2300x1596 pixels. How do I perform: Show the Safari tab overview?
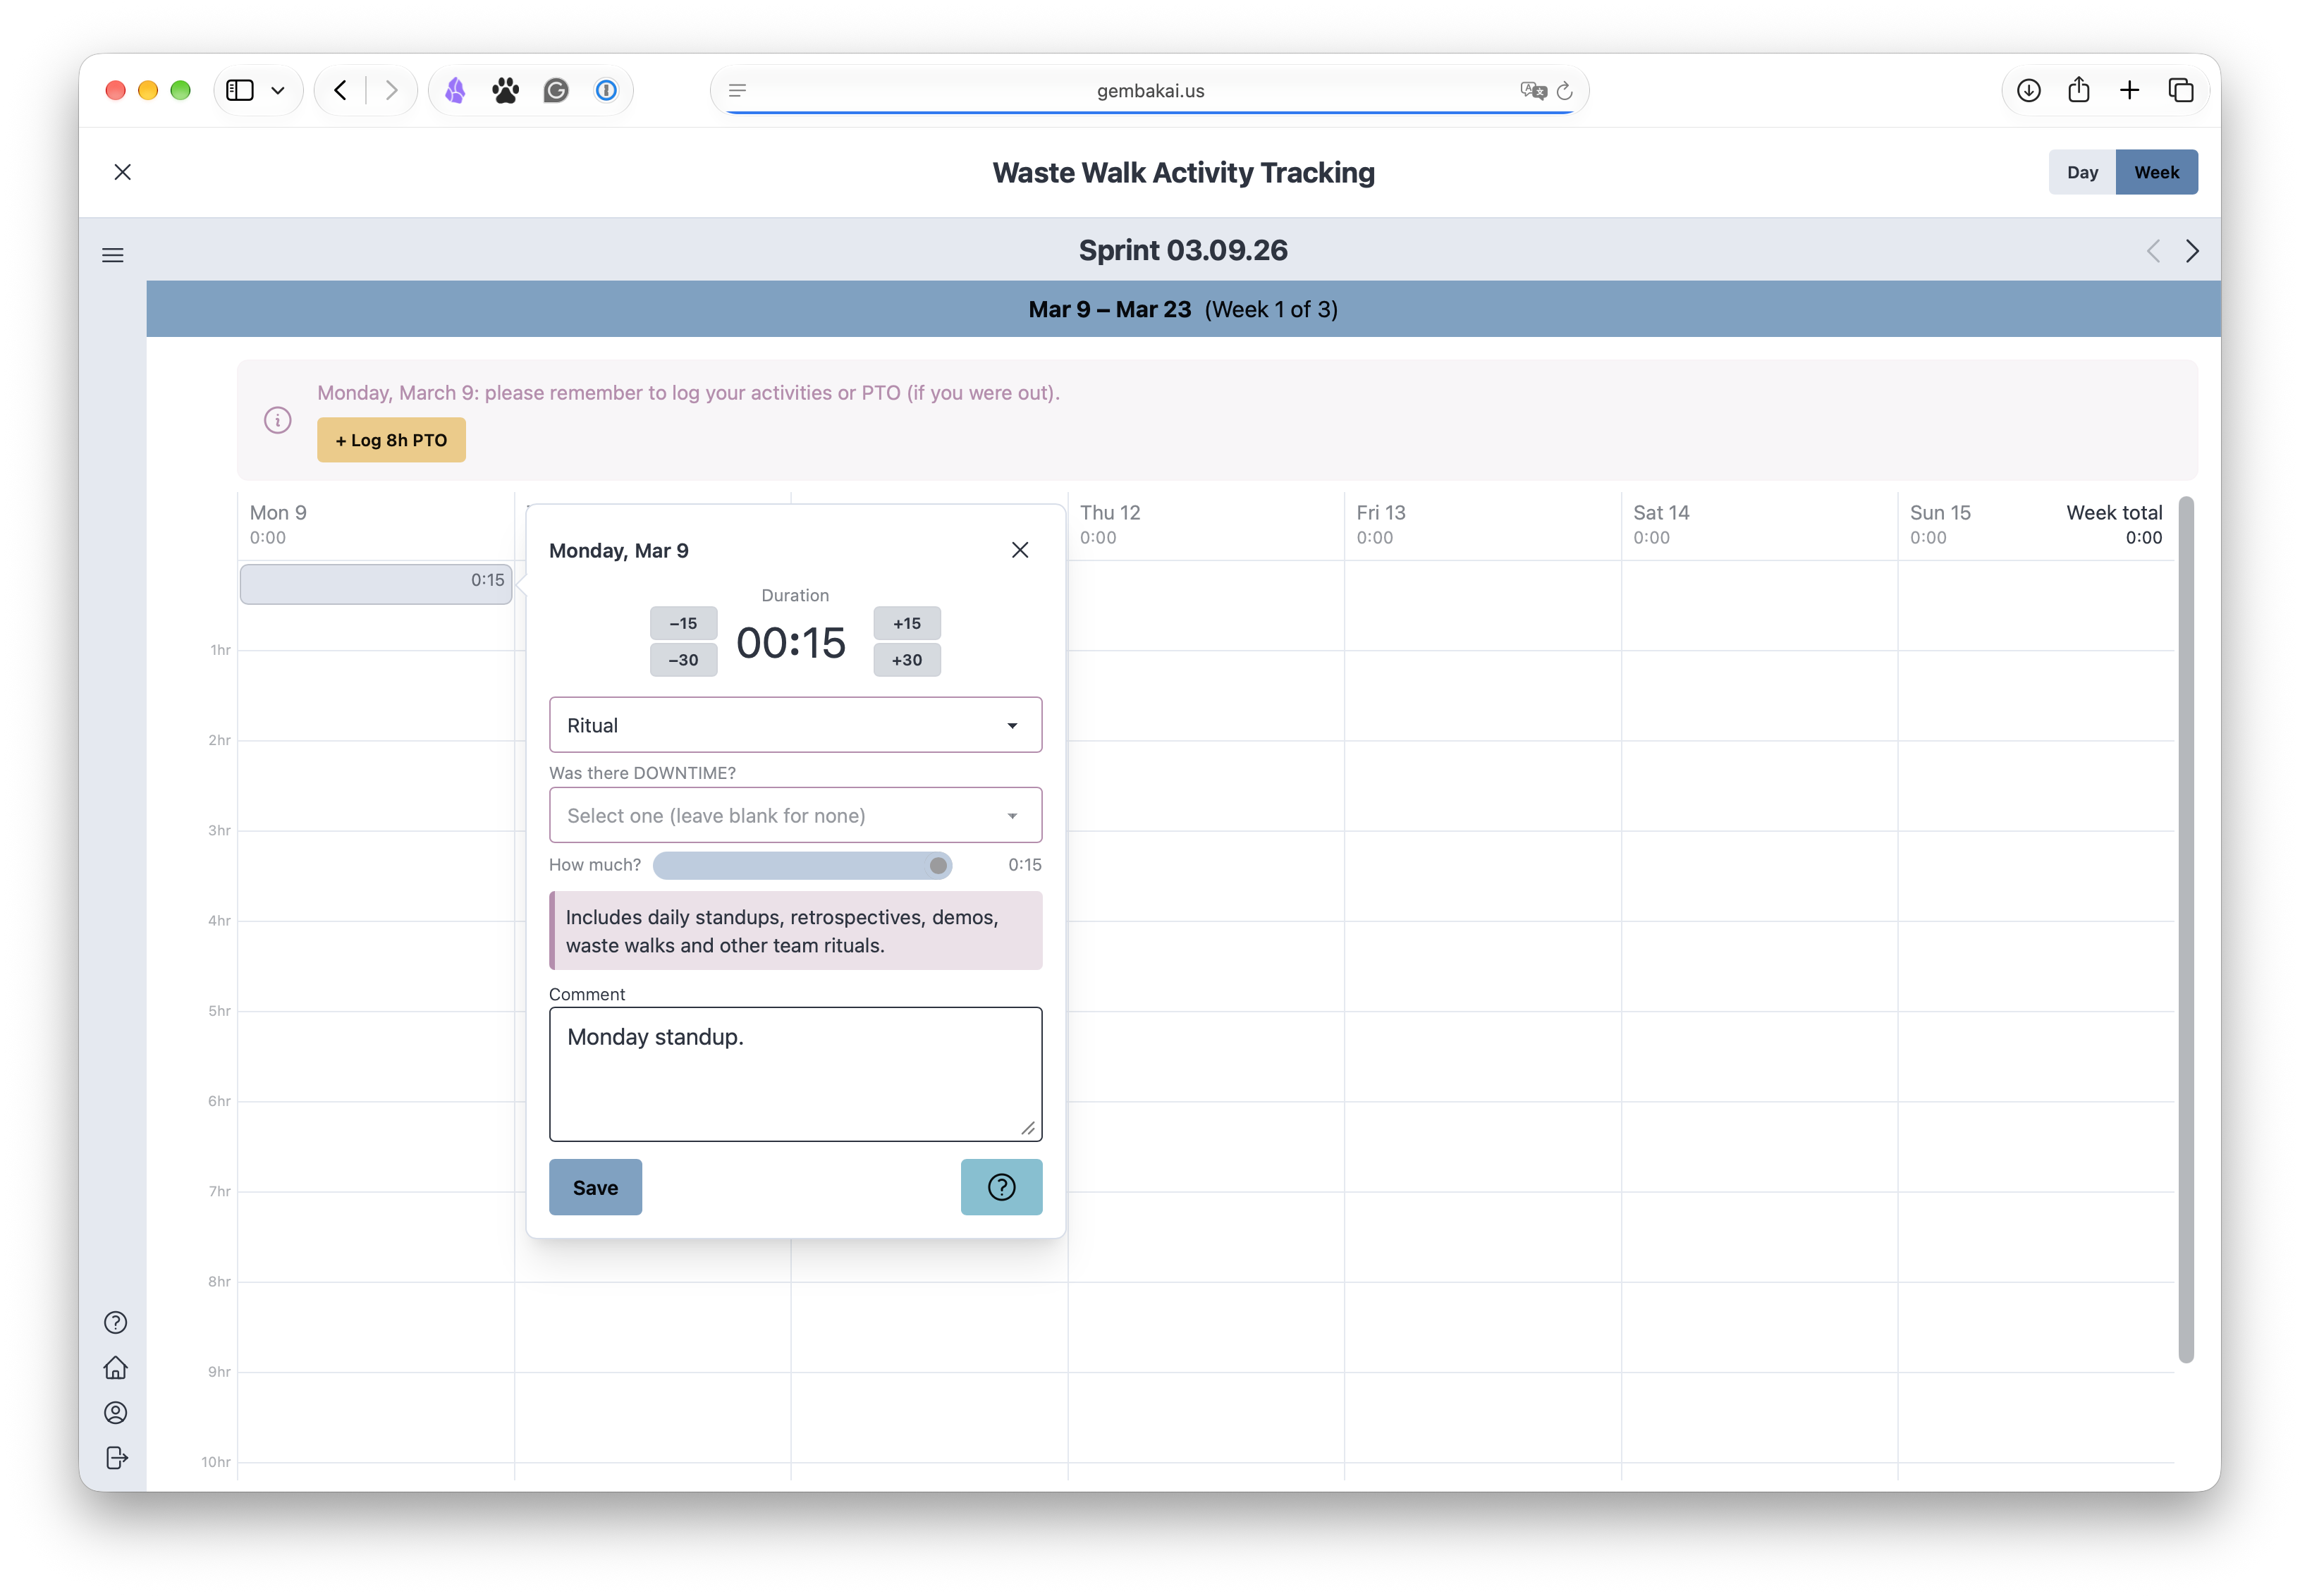click(x=2181, y=91)
